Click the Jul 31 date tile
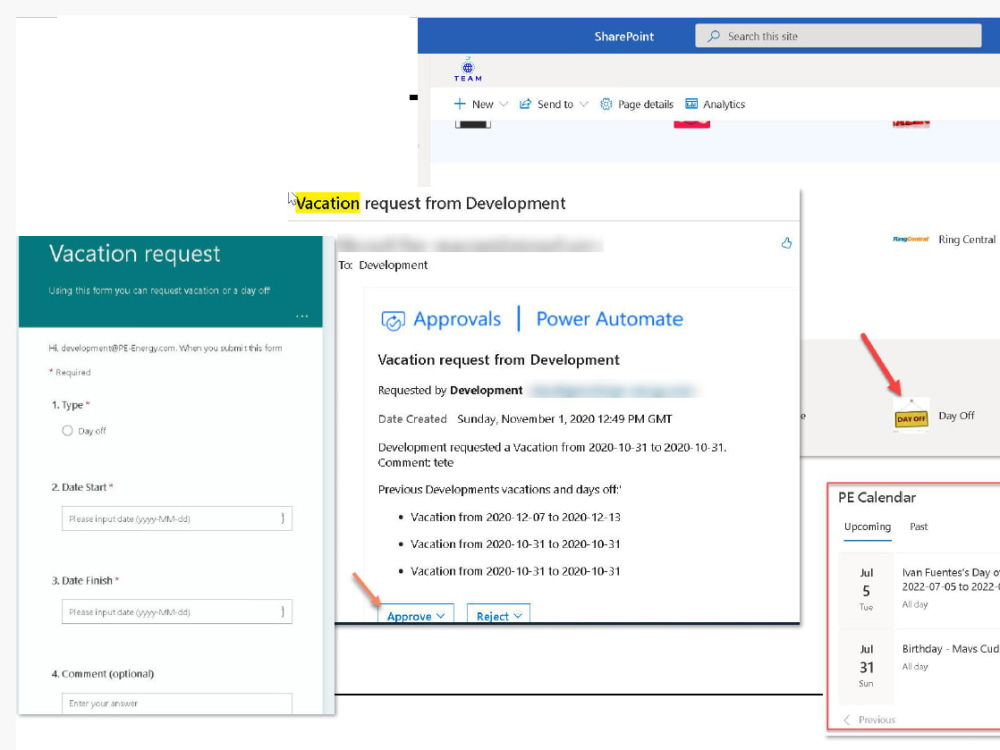The width and height of the screenshot is (1000, 750). pyautogui.click(x=866, y=666)
